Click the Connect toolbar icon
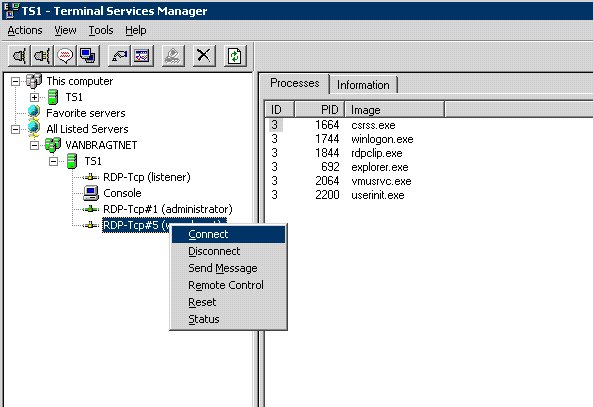This screenshot has width=593, height=407. (x=20, y=56)
